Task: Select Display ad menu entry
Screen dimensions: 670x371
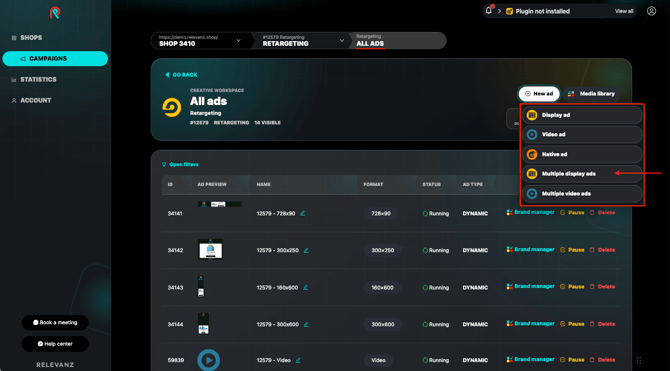Action: click(582, 115)
